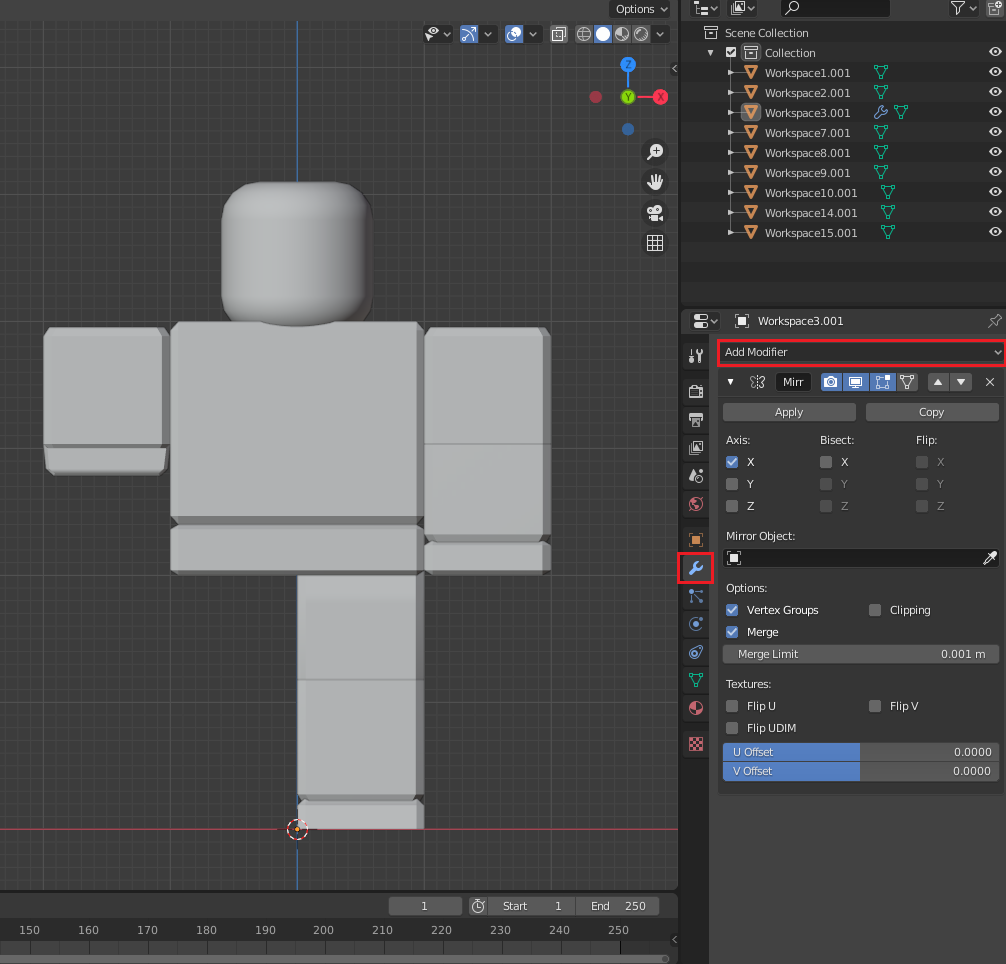Viewport: 1006px width, 964px height.
Task: Open the Object Constraints properties tab
Action: coord(695,652)
